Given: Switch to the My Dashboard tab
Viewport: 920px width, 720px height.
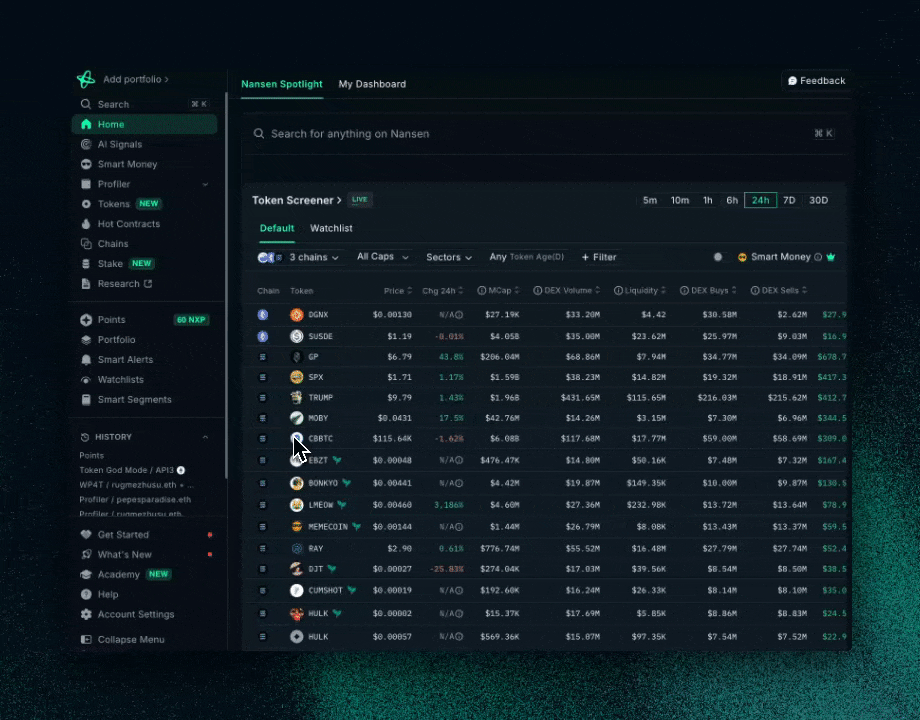Looking at the screenshot, I should click(372, 84).
